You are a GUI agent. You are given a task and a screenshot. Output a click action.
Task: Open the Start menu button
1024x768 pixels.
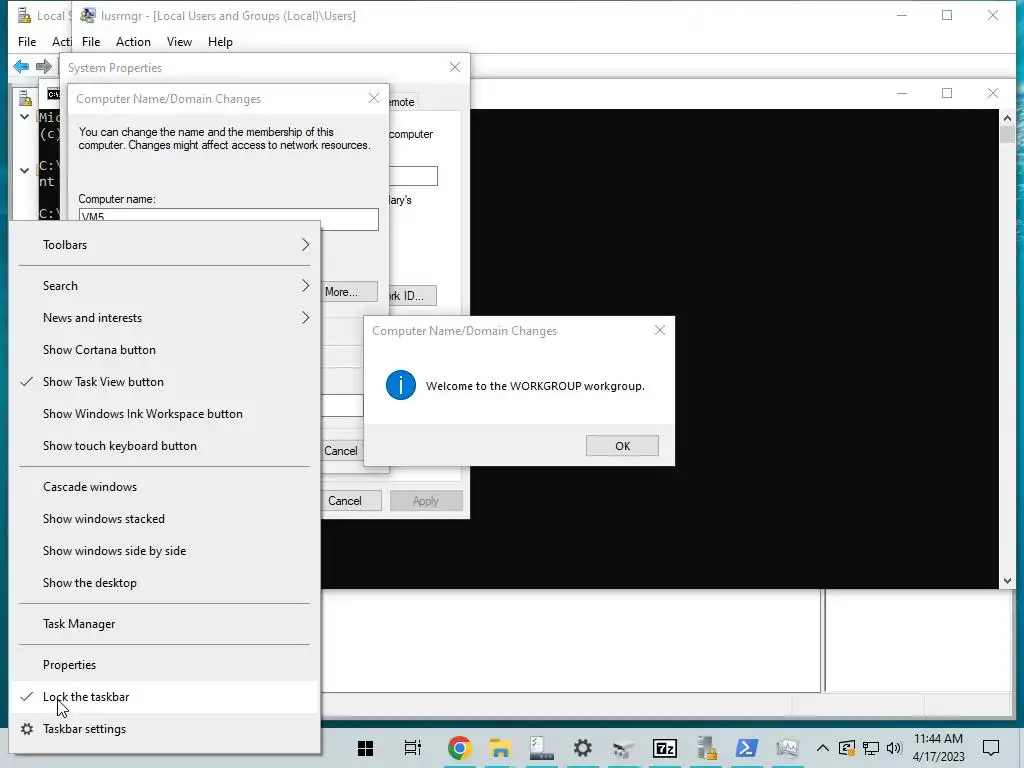(366, 748)
